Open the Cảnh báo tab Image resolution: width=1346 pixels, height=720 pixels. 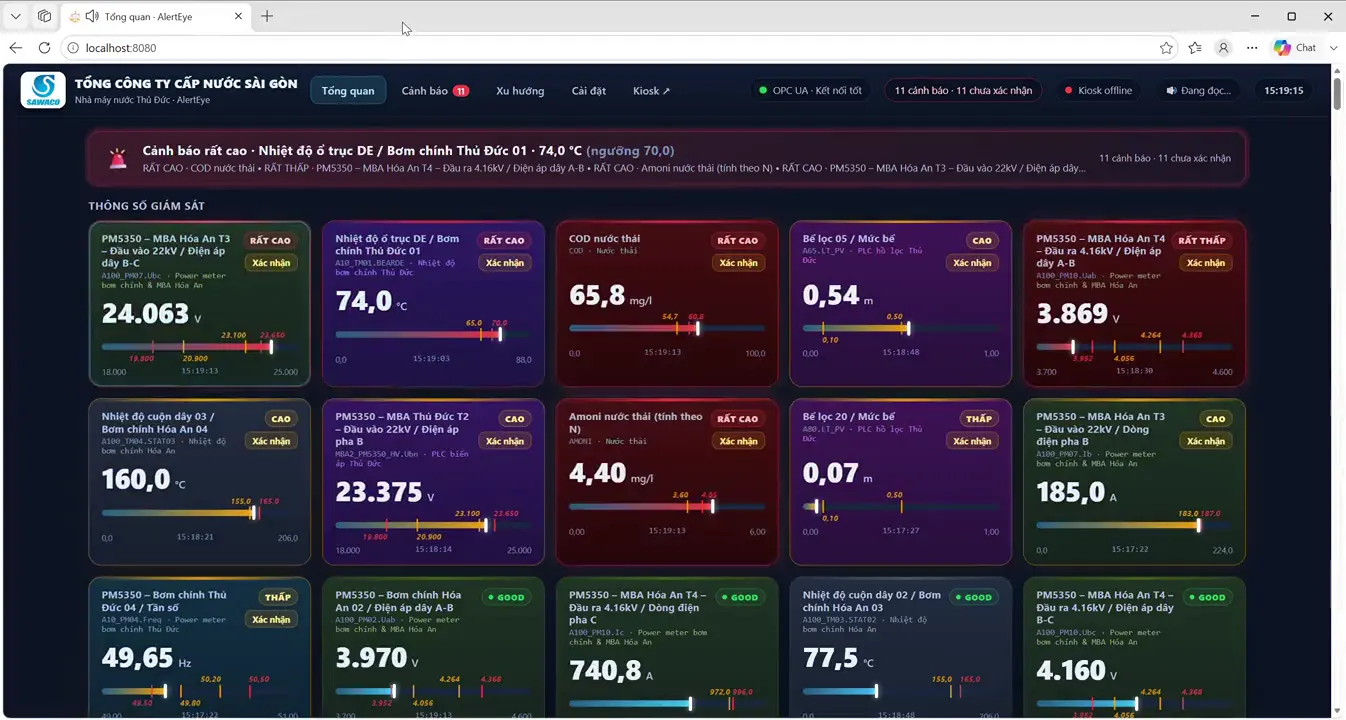[x=435, y=91]
